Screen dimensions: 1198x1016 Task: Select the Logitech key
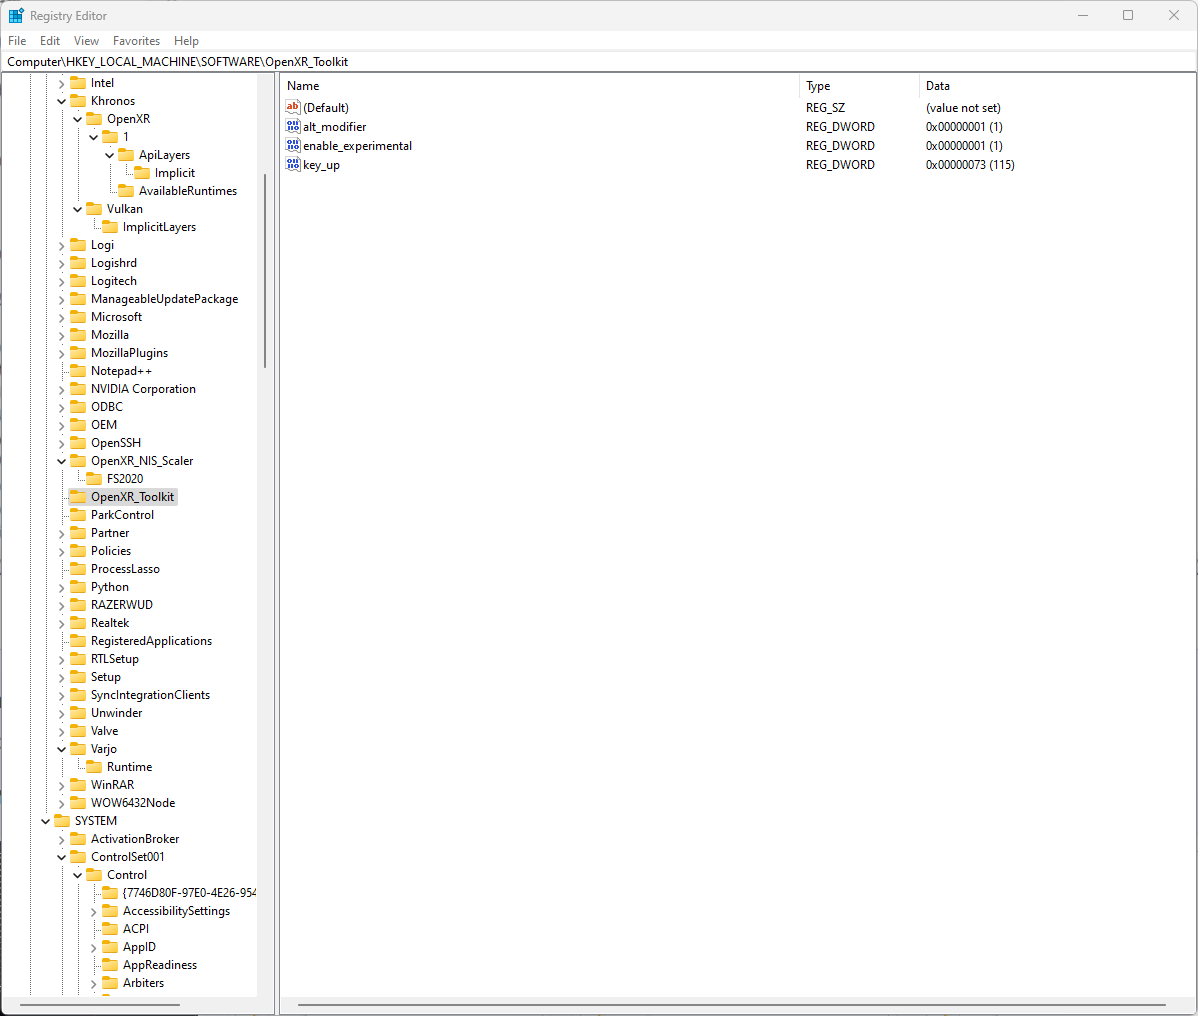114,281
